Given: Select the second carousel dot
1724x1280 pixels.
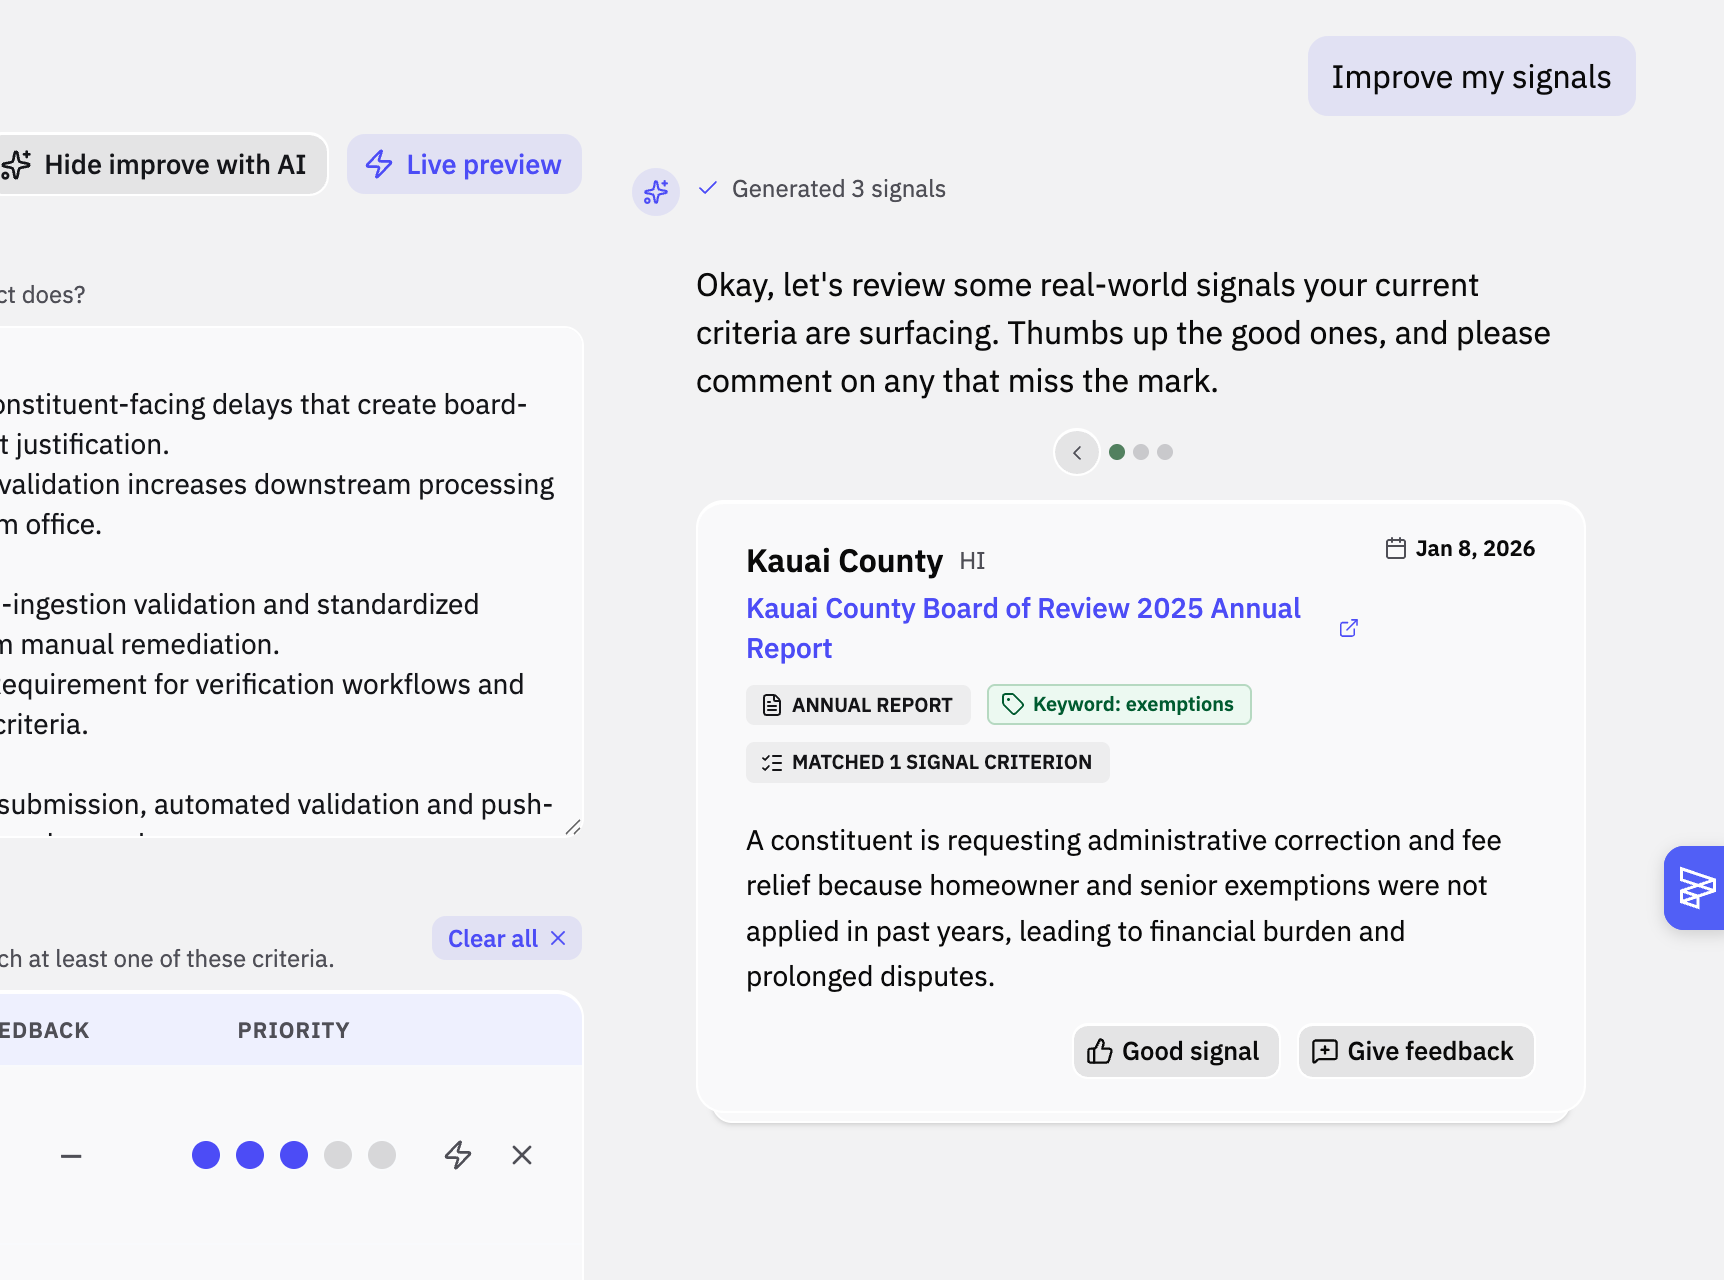Looking at the screenshot, I should [x=1141, y=452].
